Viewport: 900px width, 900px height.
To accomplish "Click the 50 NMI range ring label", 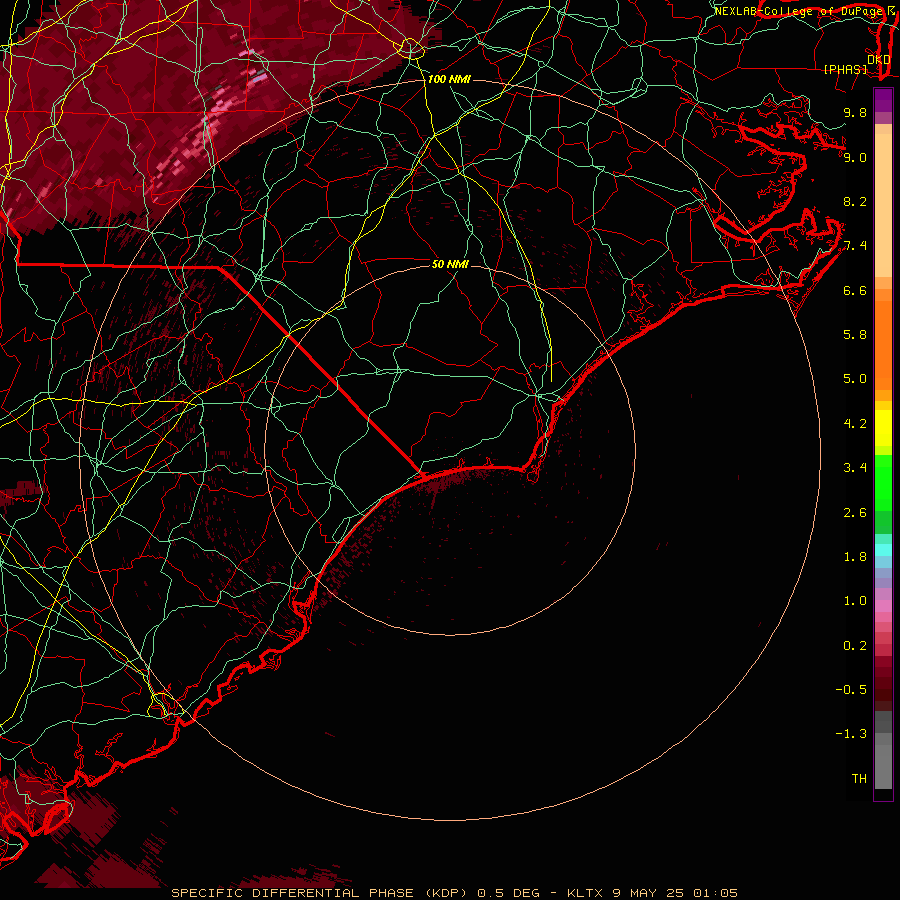I will pyautogui.click(x=450, y=264).
